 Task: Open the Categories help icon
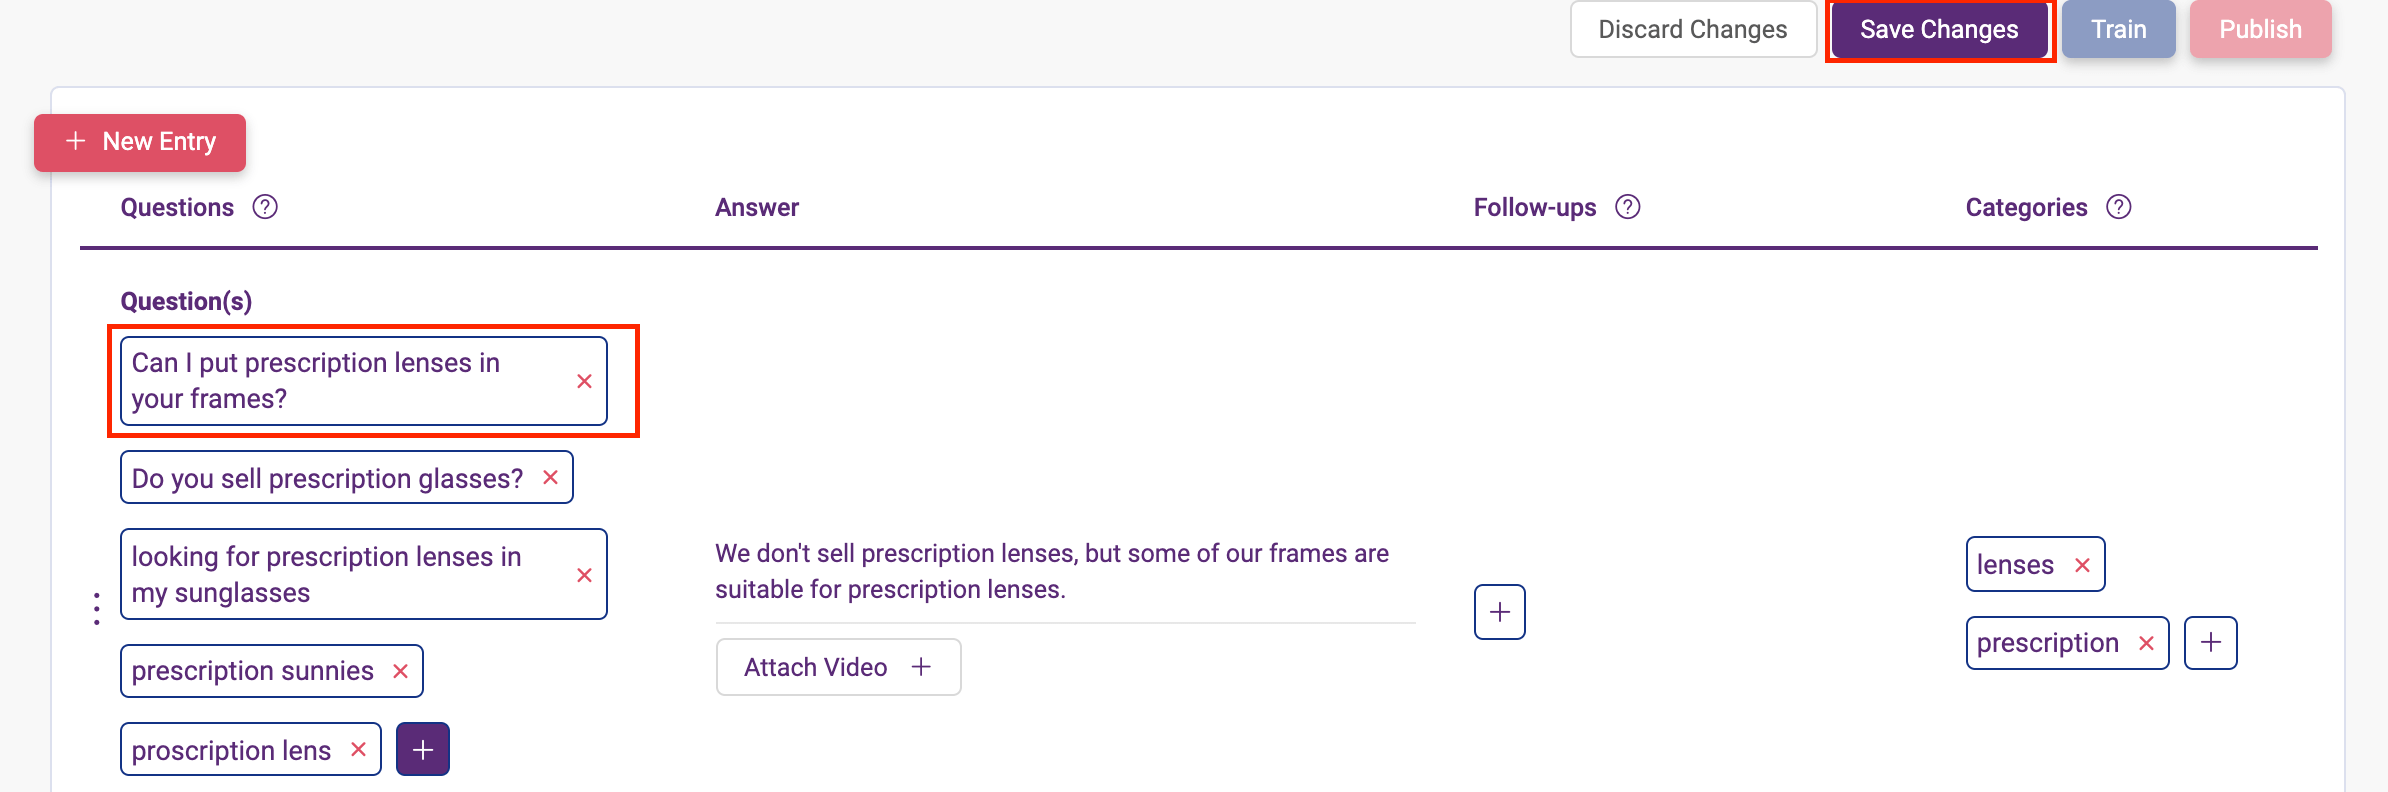[x=2119, y=207]
